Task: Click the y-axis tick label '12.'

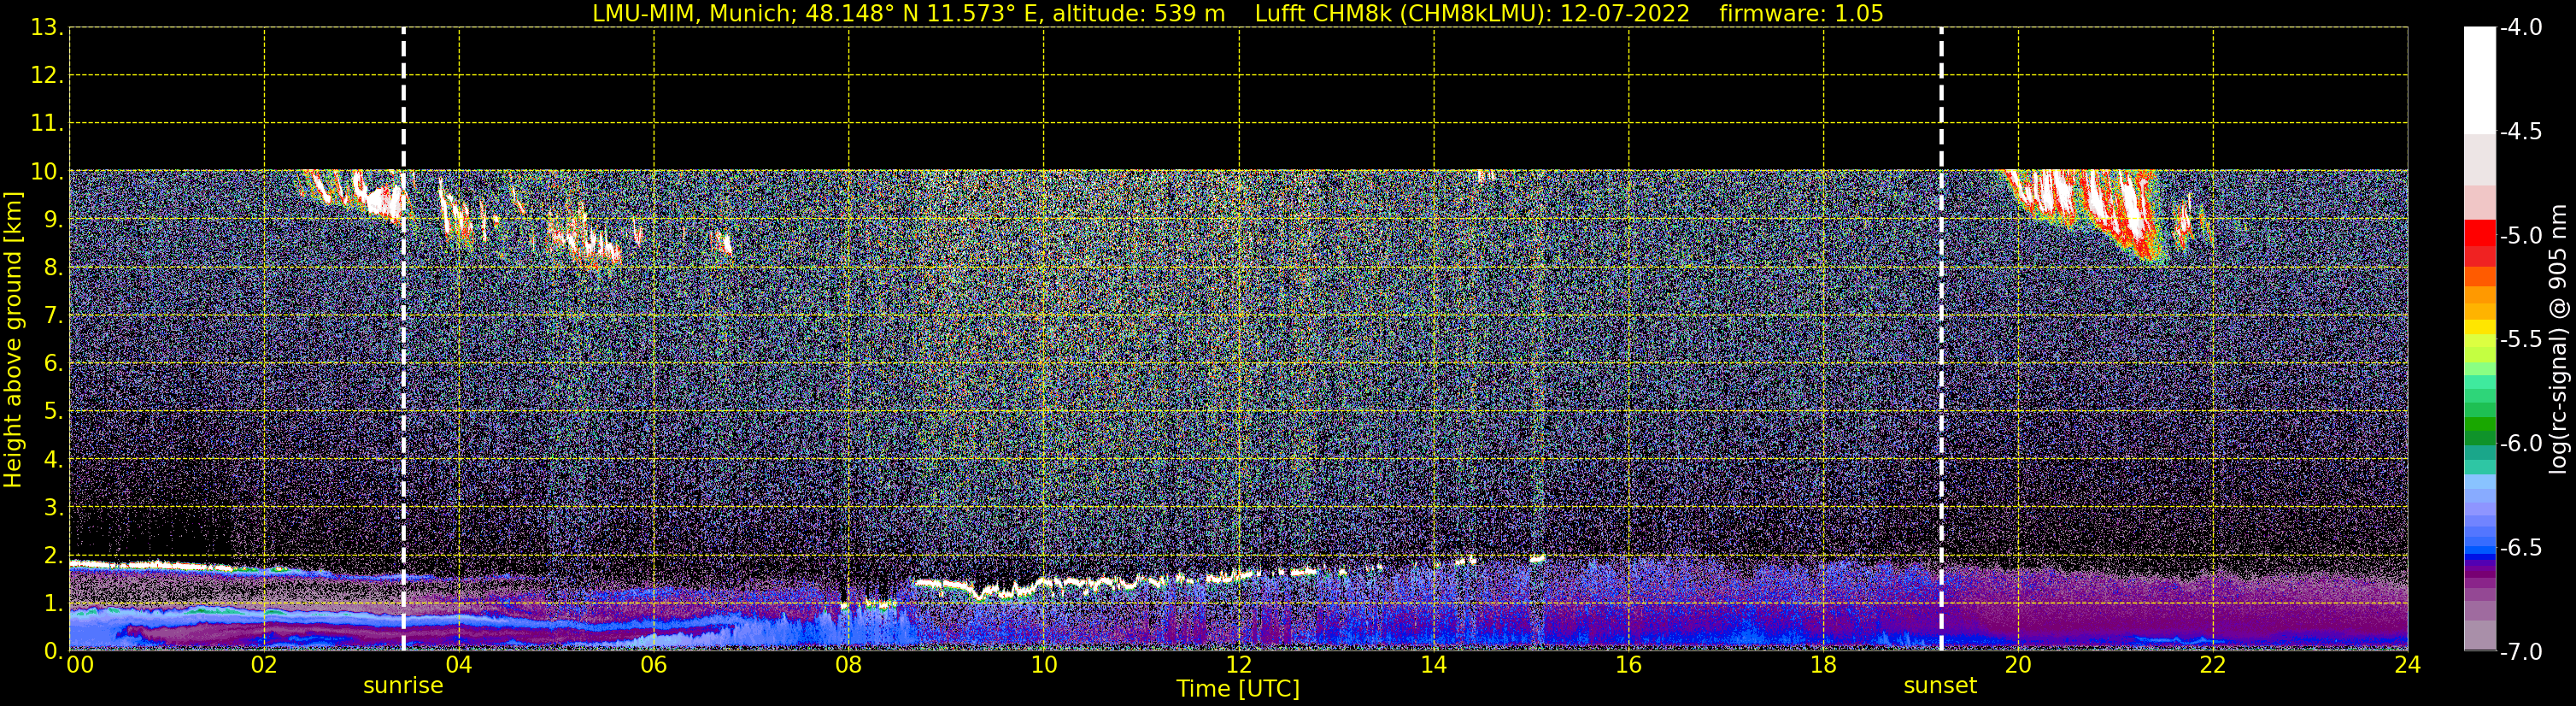Action: [x=47, y=76]
